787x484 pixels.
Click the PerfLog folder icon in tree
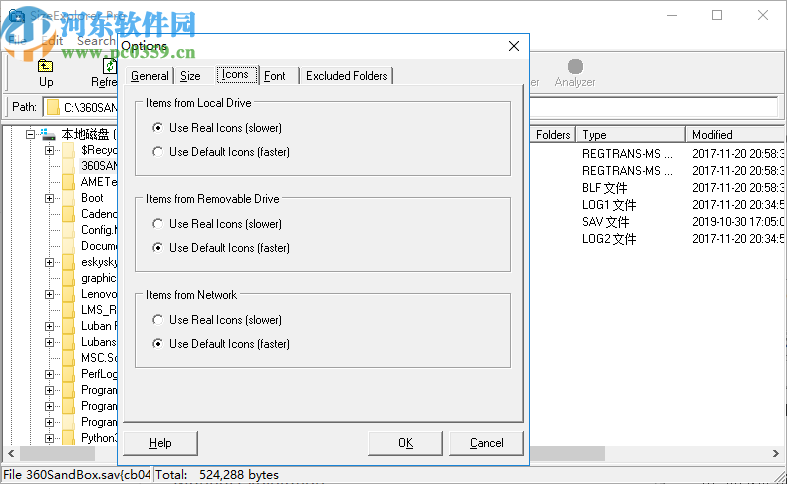coord(69,374)
